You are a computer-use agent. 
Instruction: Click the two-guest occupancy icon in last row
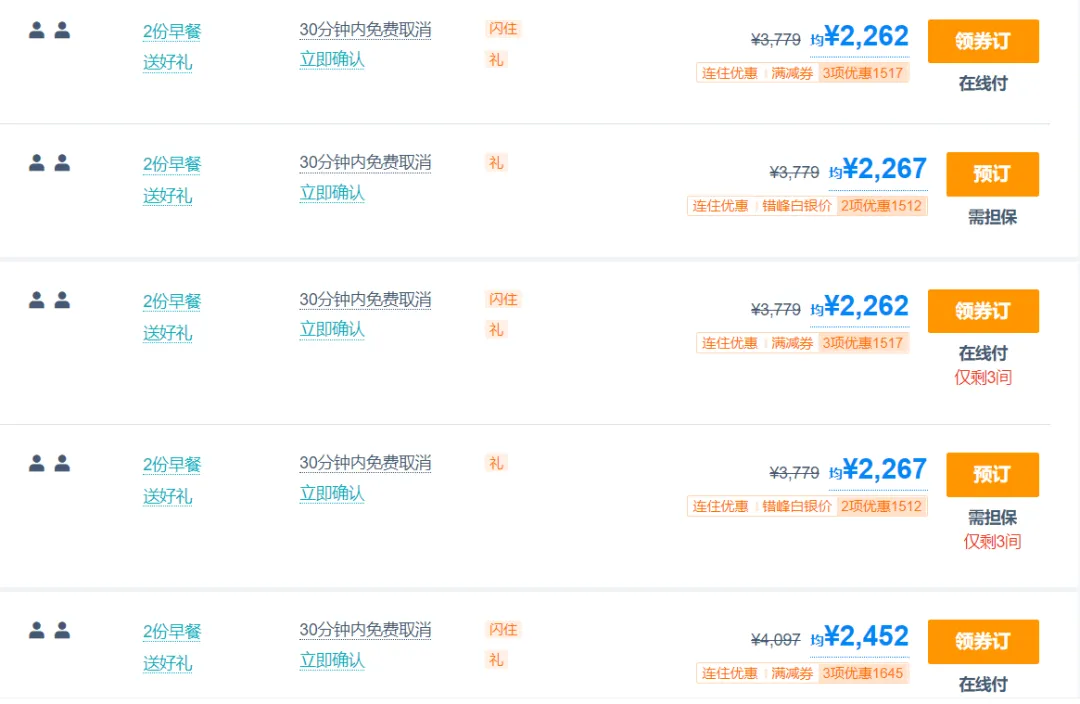pyautogui.click(x=50, y=630)
